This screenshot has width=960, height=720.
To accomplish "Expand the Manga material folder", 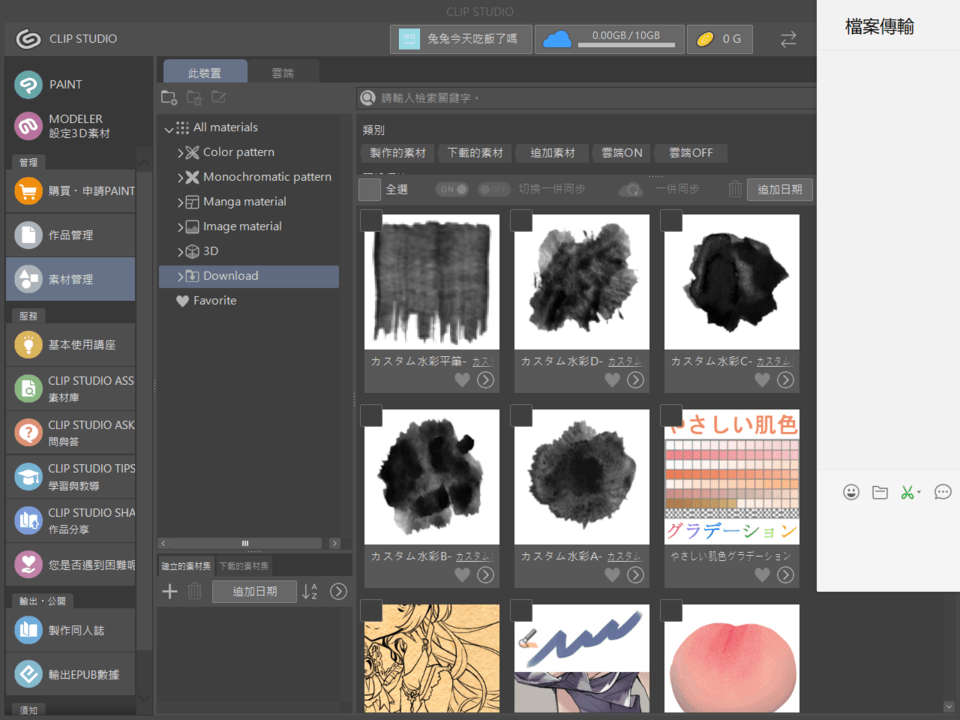I will point(180,202).
